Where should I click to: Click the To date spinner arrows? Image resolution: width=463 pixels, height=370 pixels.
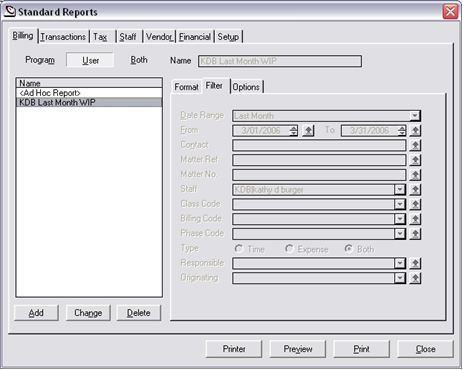[x=402, y=131]
